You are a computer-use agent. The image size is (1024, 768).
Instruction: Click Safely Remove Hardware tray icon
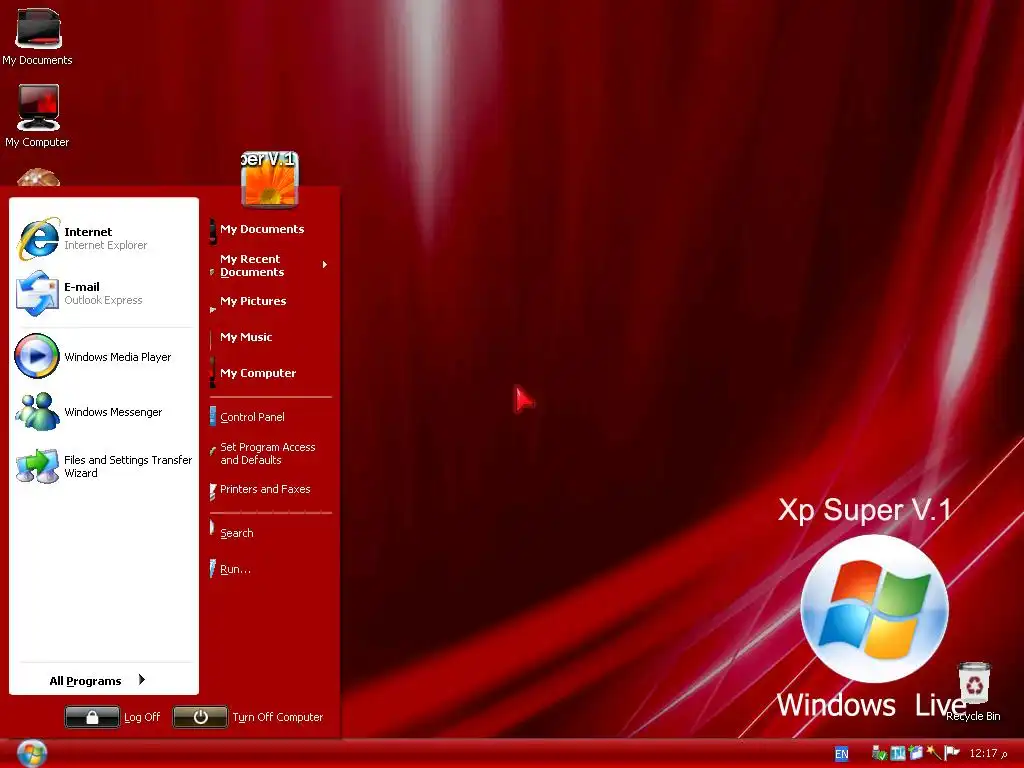[x=879, y=753]
